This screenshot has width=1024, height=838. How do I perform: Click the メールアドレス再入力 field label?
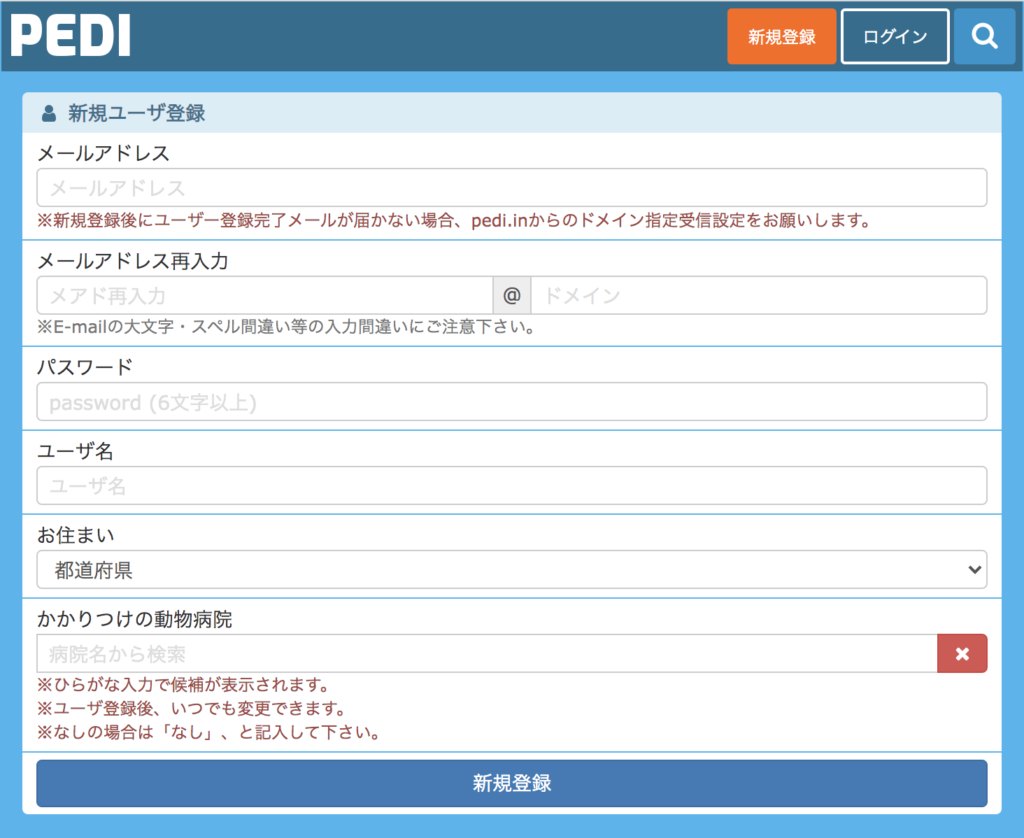pos(133,261)
